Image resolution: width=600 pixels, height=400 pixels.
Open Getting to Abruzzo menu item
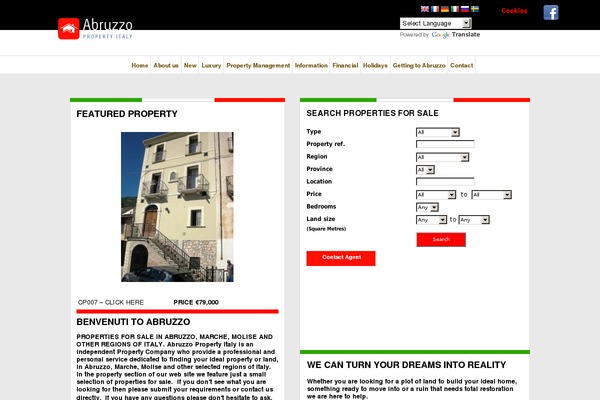coord(419,65)
